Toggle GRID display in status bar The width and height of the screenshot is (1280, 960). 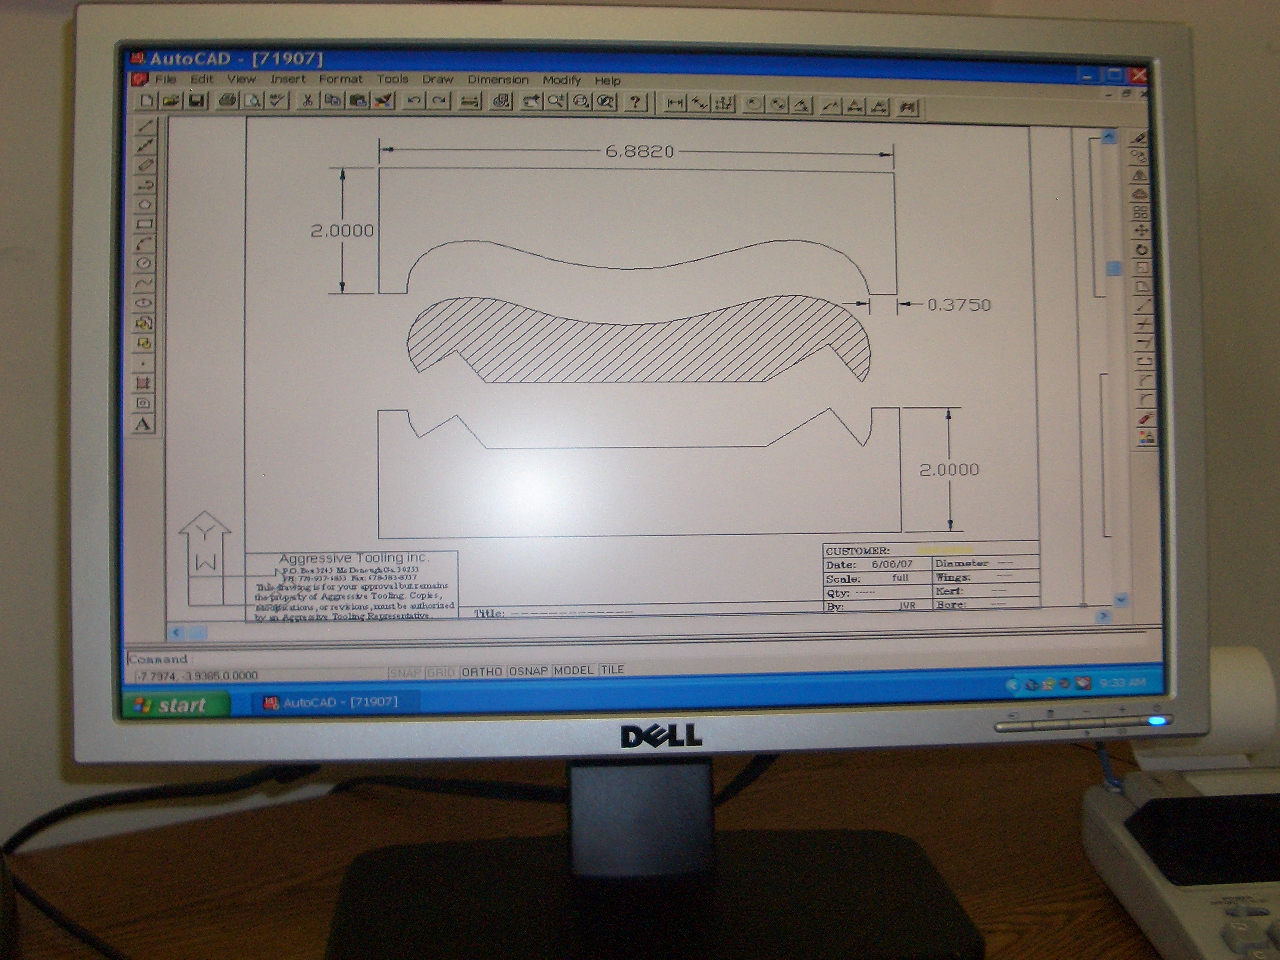point(440,673)
